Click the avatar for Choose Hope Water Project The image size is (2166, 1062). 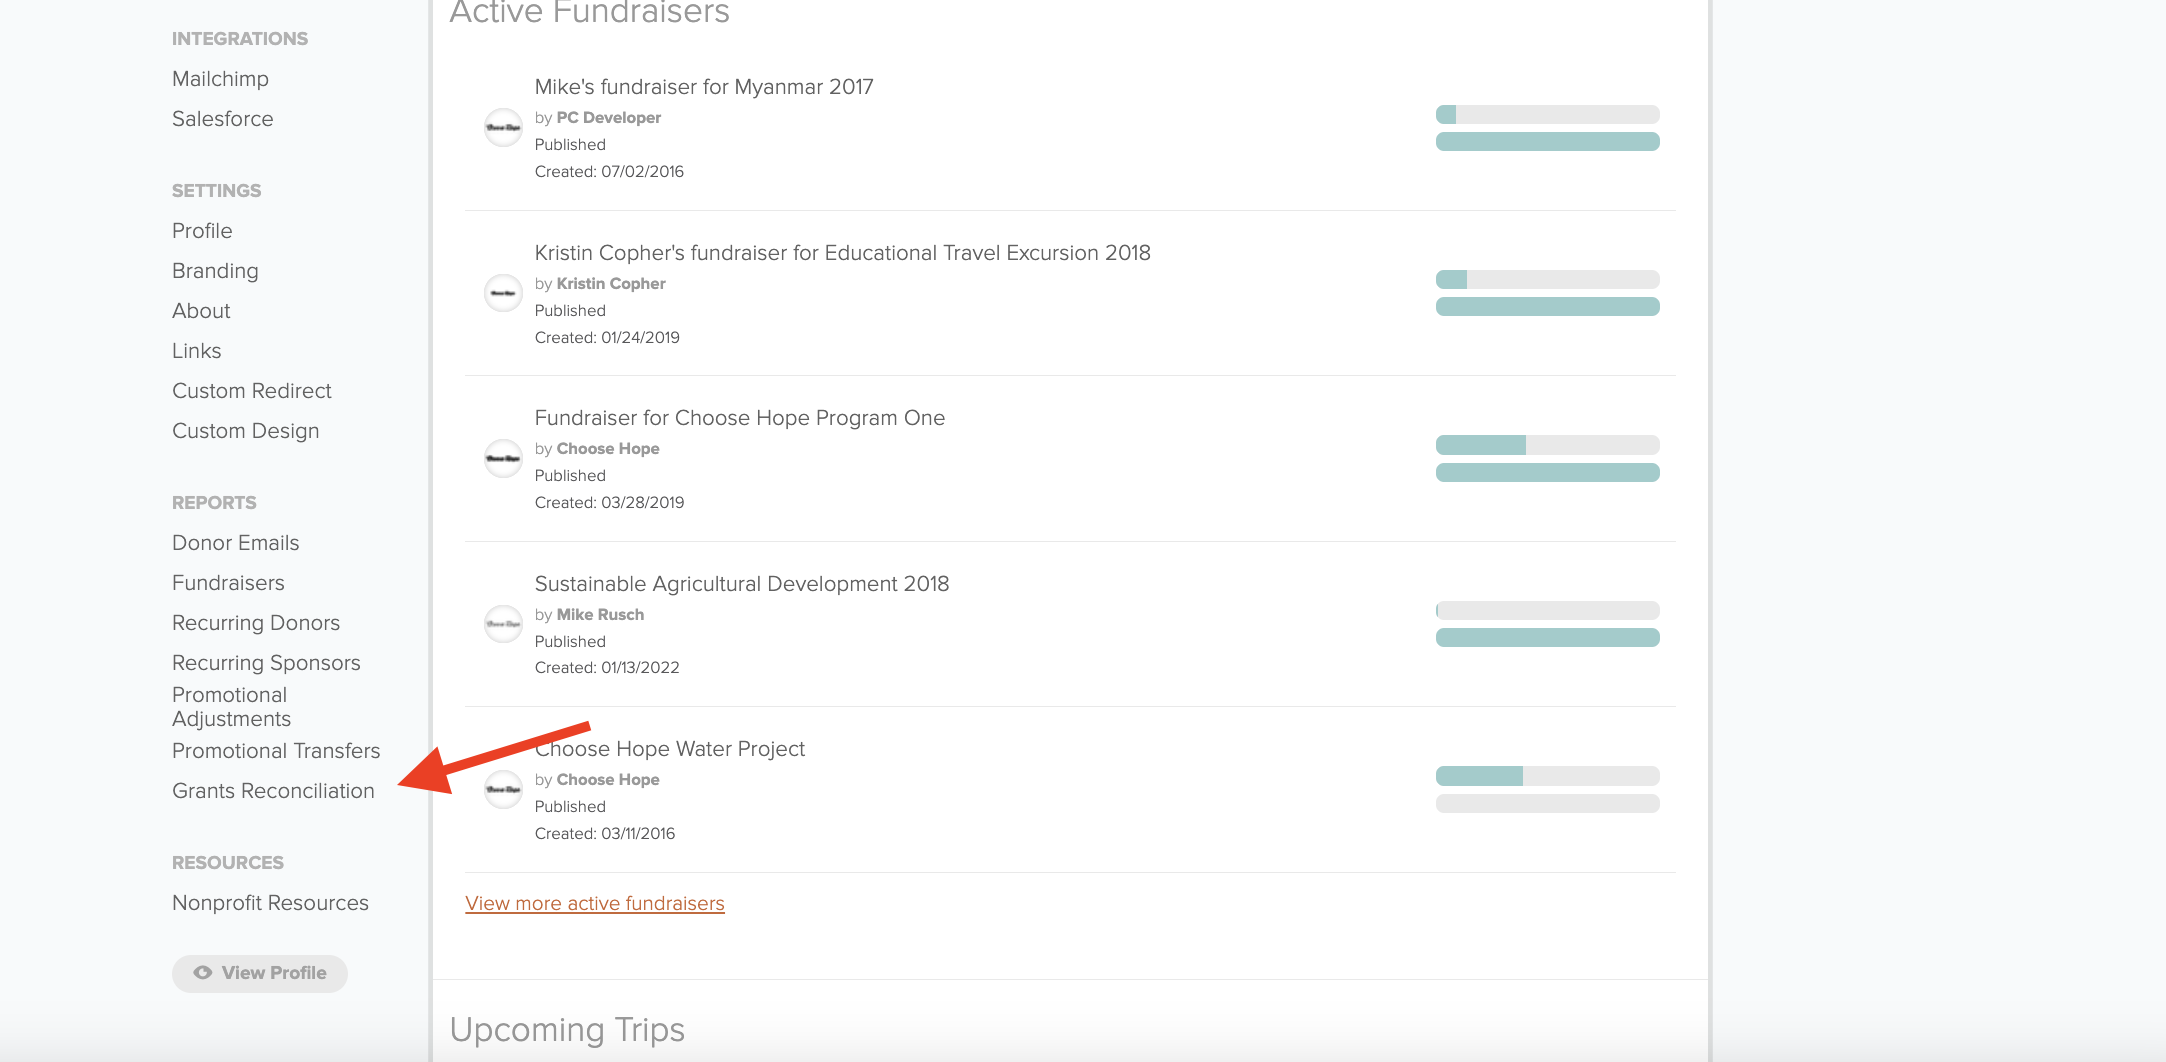click(503, 790)
